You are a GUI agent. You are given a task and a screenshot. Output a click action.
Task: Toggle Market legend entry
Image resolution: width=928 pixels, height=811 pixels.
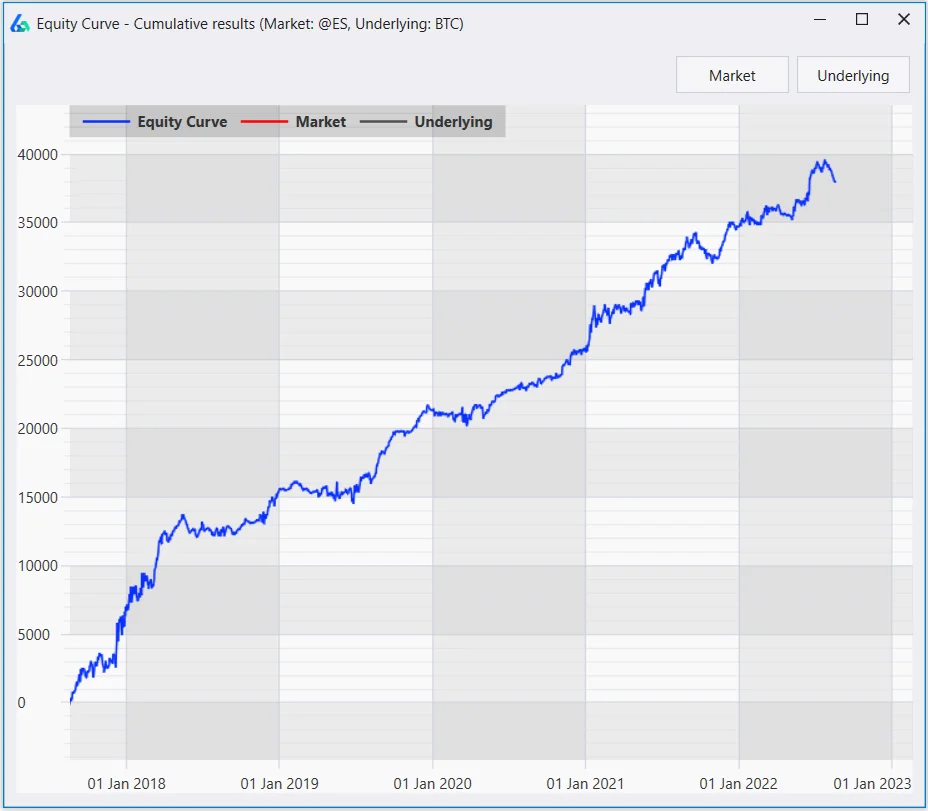pyautogui.click(x=294, y=122)
